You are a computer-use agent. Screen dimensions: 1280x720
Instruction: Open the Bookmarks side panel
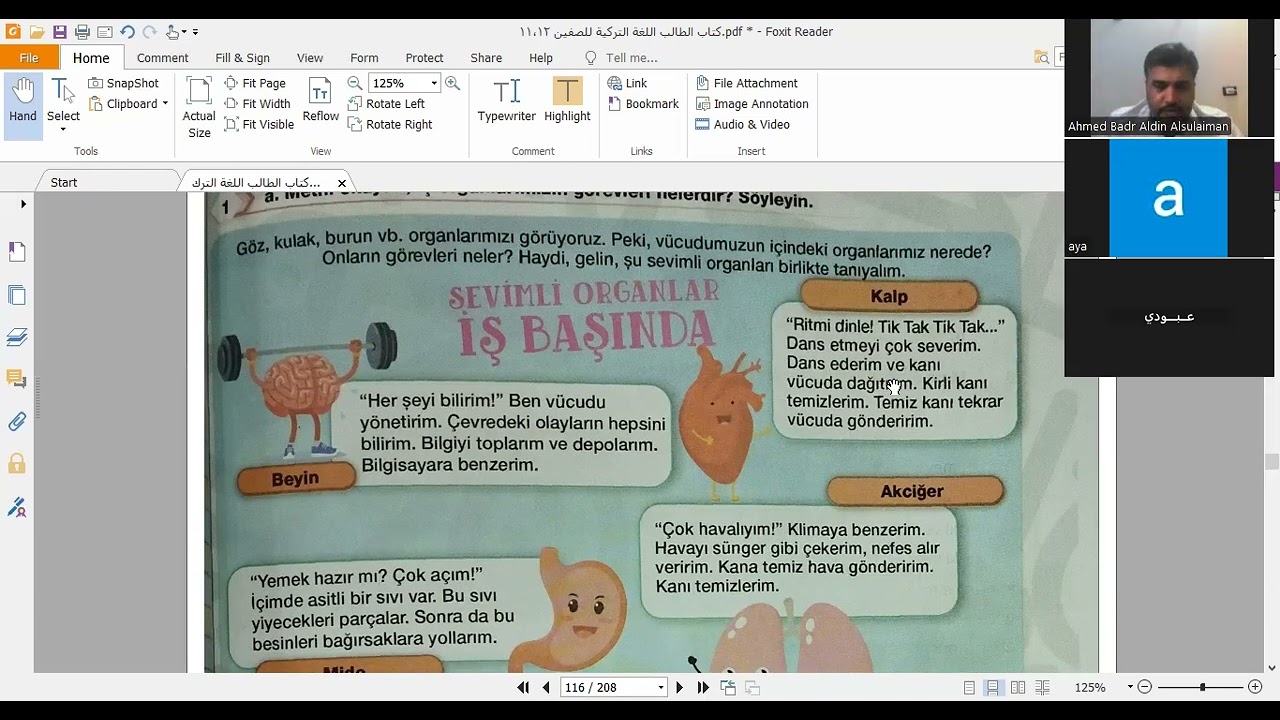point(17,252)
